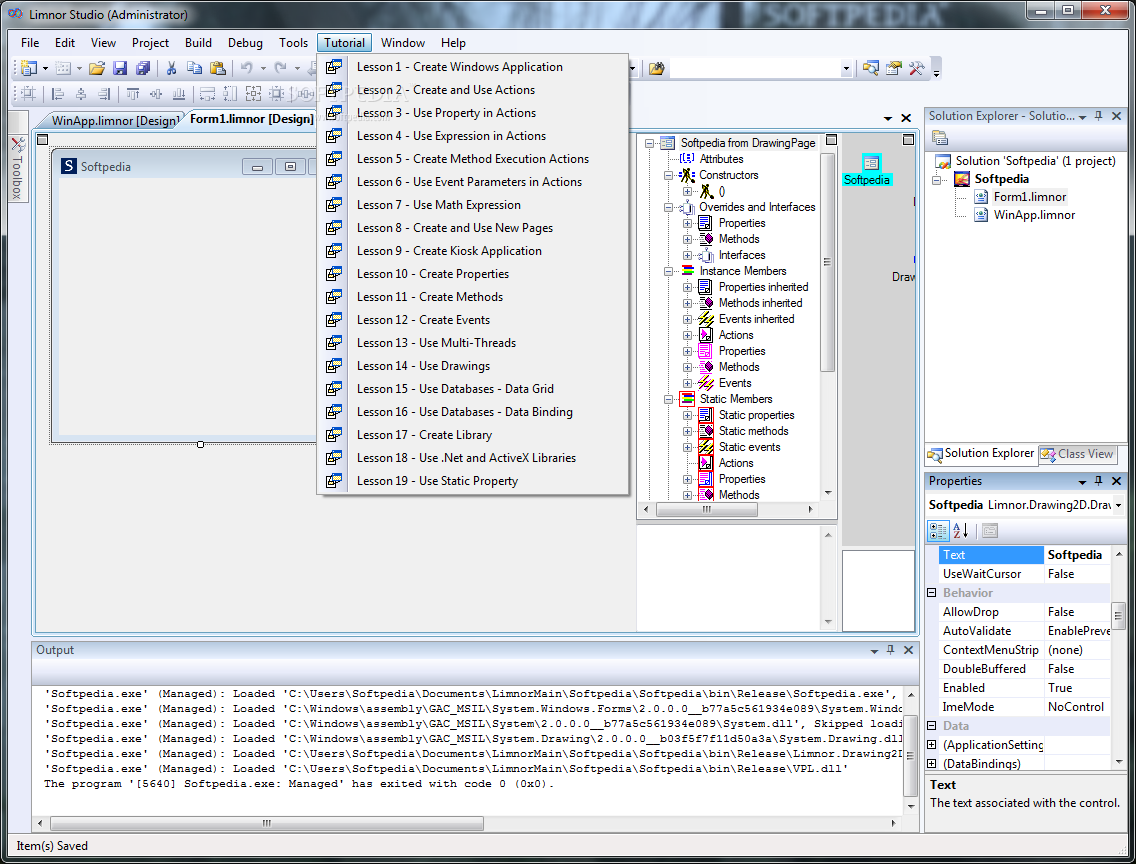Image resolution: width=1136 pixels, height=864 pixels.
Task: Click the Softpedia component icon in designer
Action: [871, 163]
